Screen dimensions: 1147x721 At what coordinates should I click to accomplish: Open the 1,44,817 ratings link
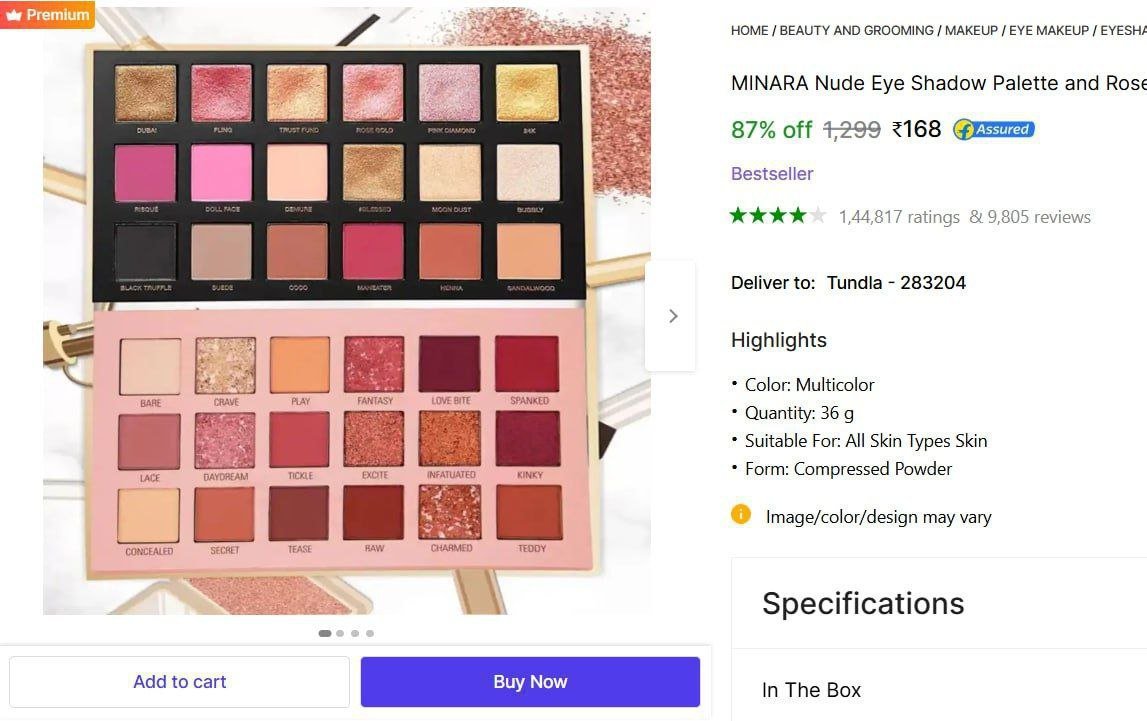(x=899, y=216)
